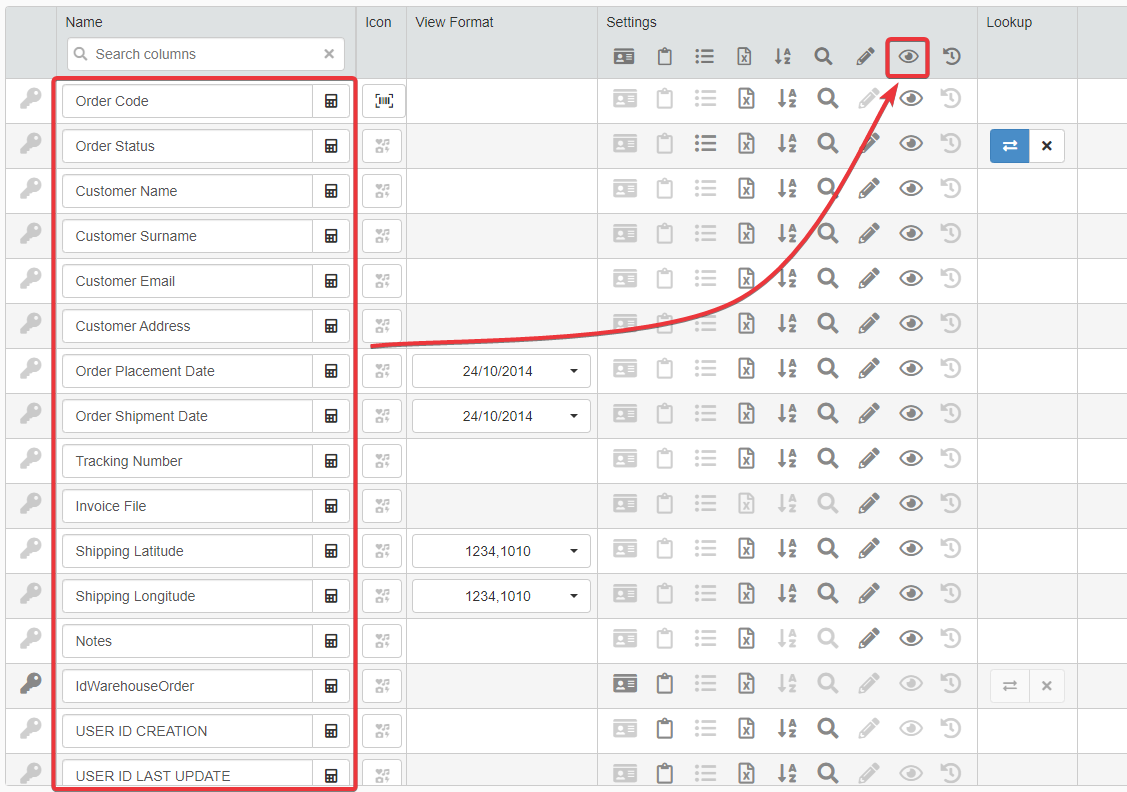The width and height of the screenshot is (1127, 792).
Task: Click the Invoice File name field
Action: [187, 506]
